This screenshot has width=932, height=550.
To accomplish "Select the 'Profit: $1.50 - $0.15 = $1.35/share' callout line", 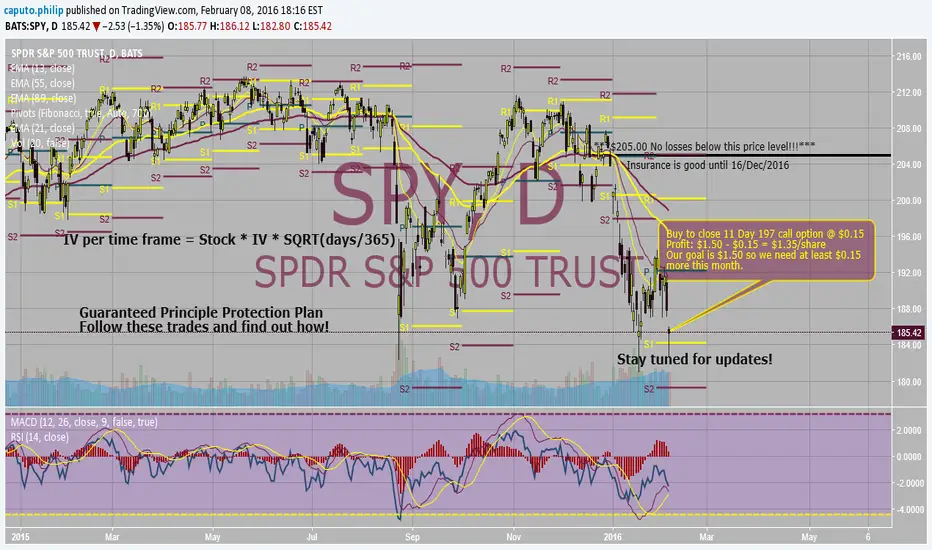I will [745, 244].
